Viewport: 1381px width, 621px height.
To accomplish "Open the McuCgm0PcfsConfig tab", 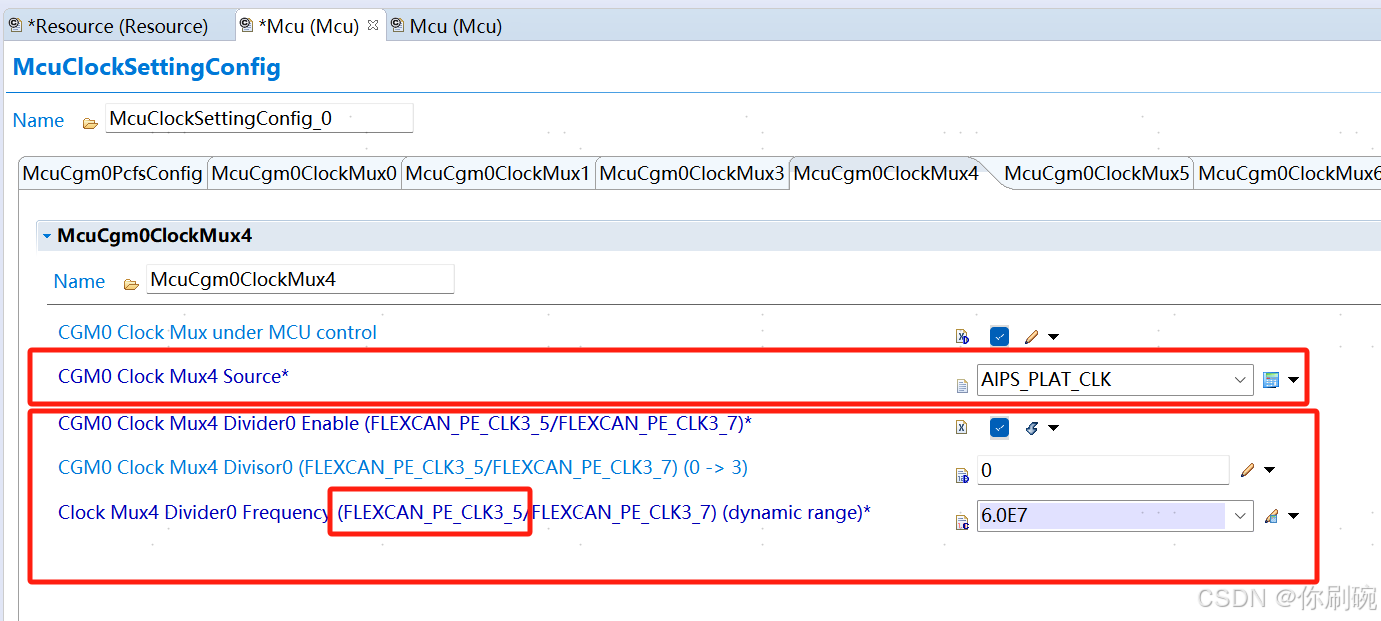I will pos(113,173).
